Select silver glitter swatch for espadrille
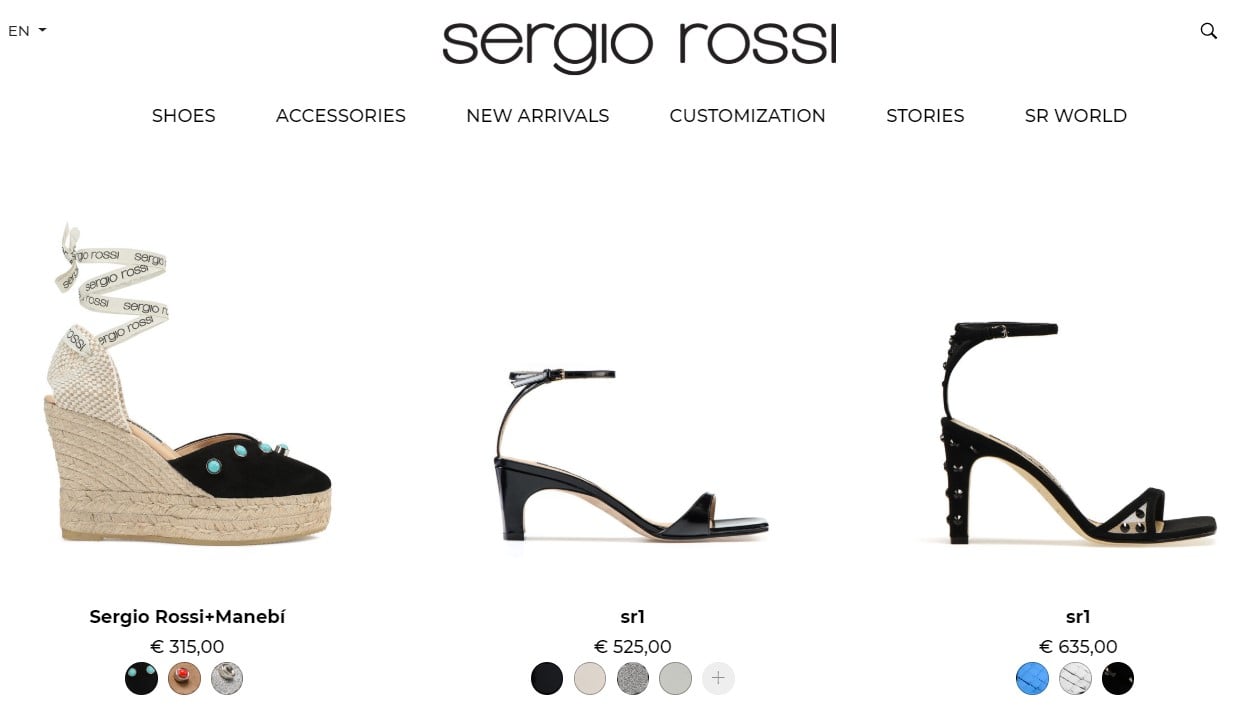The image size is (1238, 718). coord(227,678)
